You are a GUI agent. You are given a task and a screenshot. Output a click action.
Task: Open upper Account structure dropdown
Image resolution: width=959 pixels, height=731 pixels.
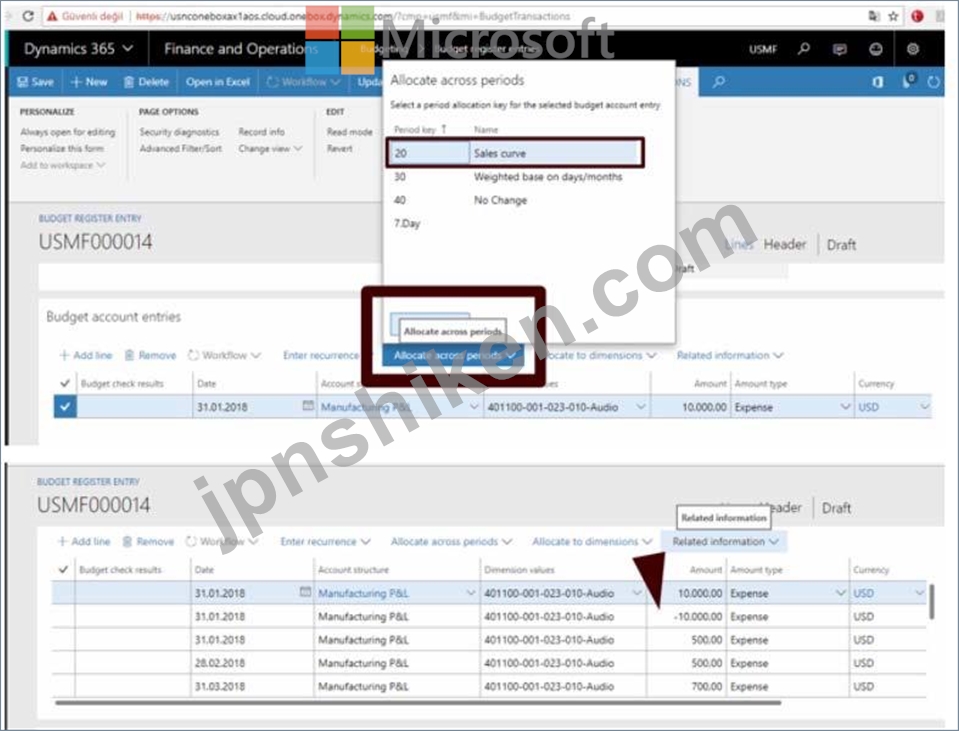pyautogui.click(x=475, y=407)
